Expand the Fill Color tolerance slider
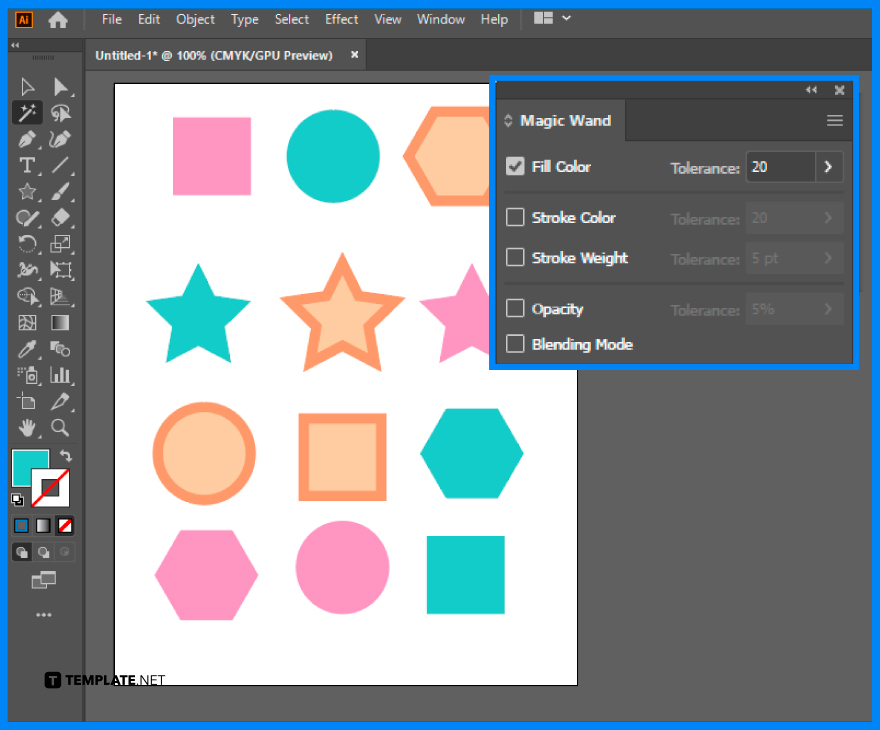Viewport: 880px width, 730px height. [x=829, y=167]
